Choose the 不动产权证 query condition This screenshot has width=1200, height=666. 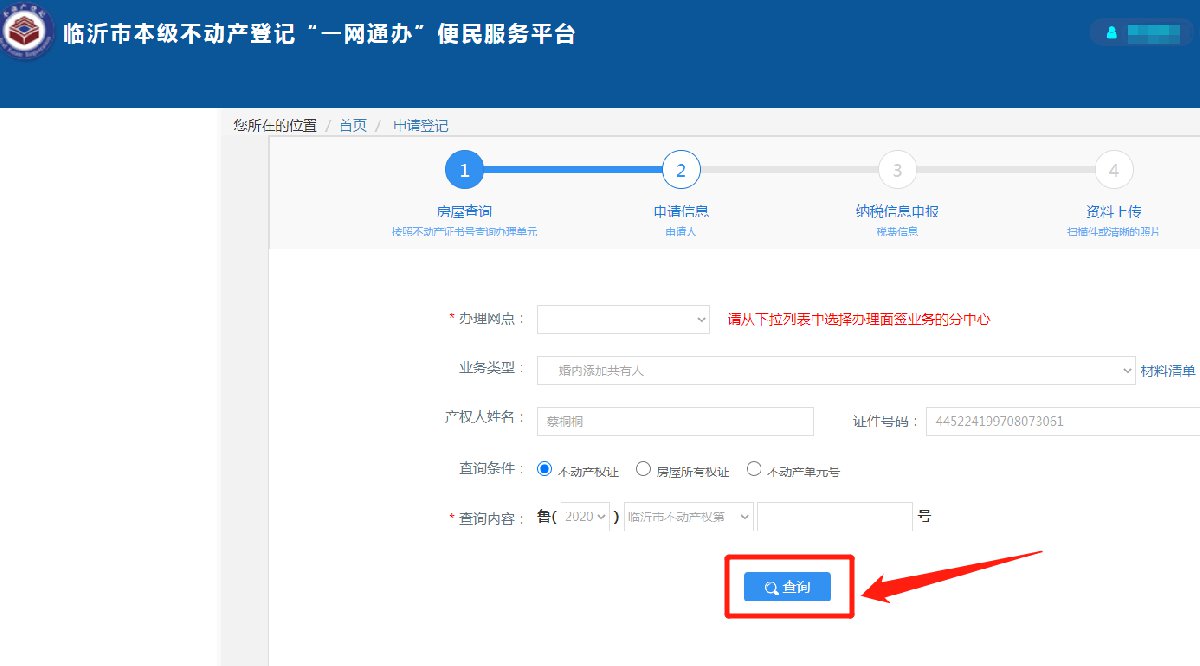545,469
